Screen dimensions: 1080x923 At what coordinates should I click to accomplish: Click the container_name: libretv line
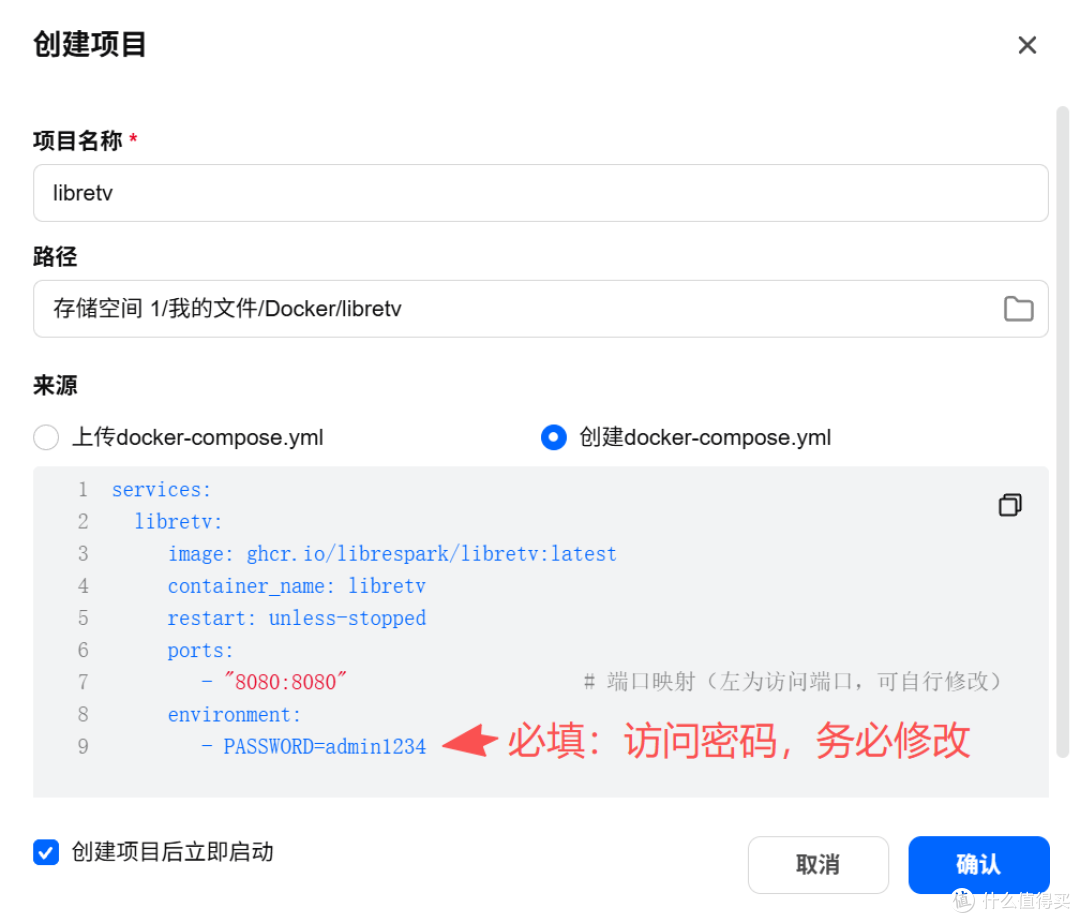[297, 586]
